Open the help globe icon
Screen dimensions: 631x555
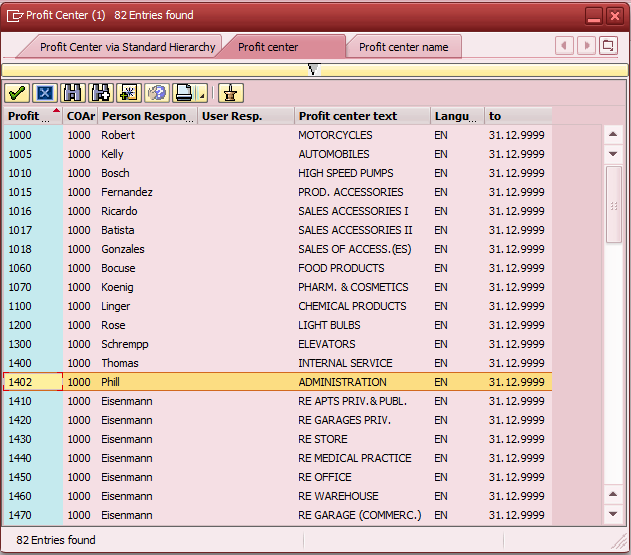[x=157, y=93]
